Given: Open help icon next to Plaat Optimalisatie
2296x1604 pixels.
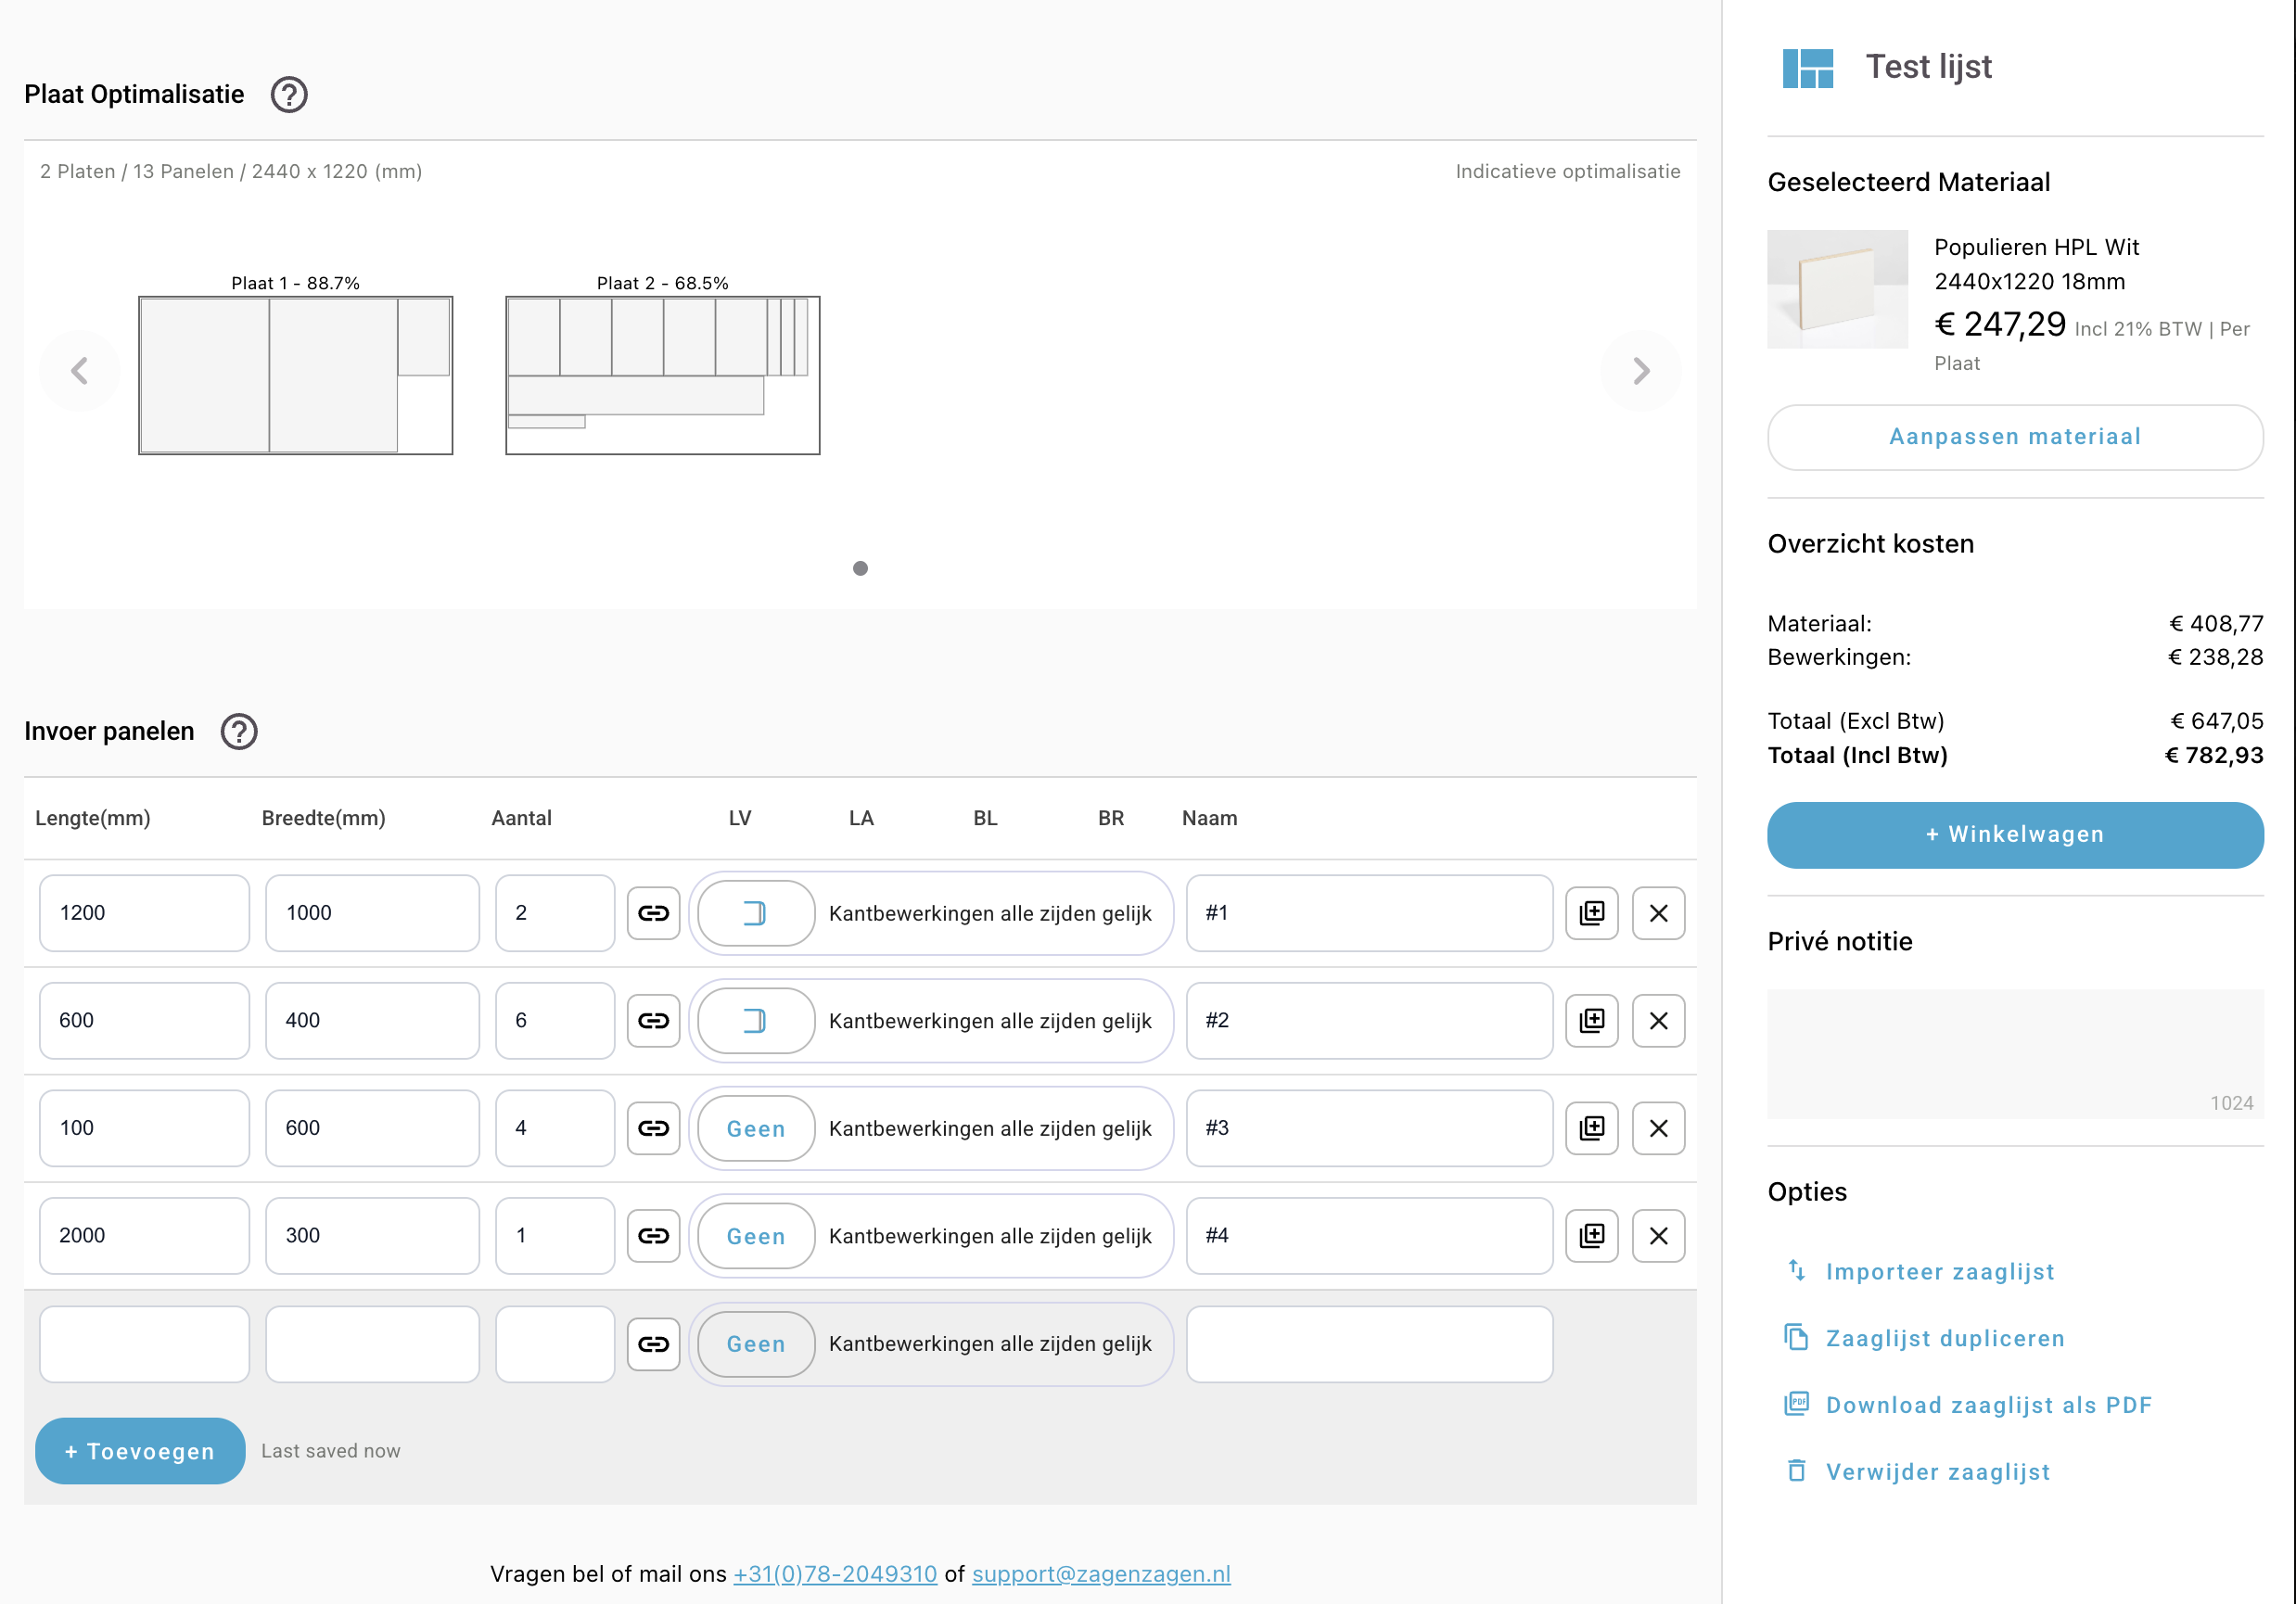Looking at the screenshot, I should 289,95.
